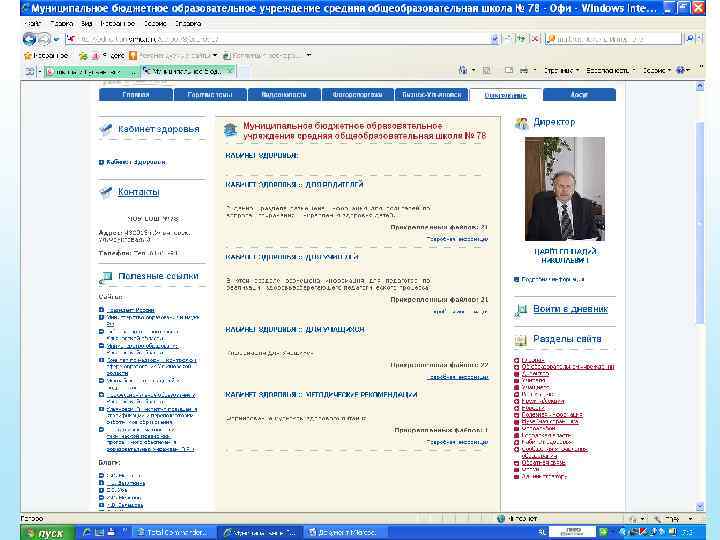The height and width of the screenshot is (540, 720).
Task: Open КАБИНЕТ ЗДОРОВЬЯ :: ДЛЯ УЧАЩИХСЯ heading
Action: 295,329
